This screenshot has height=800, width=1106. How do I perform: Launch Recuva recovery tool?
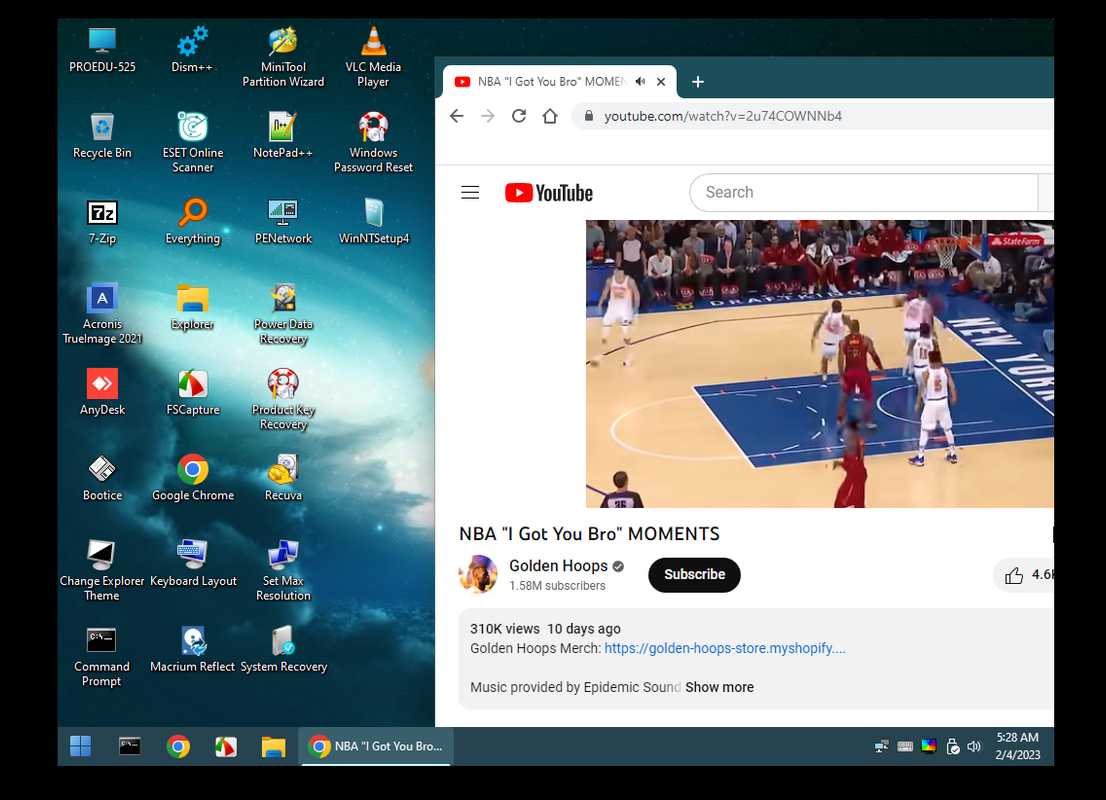283,478
